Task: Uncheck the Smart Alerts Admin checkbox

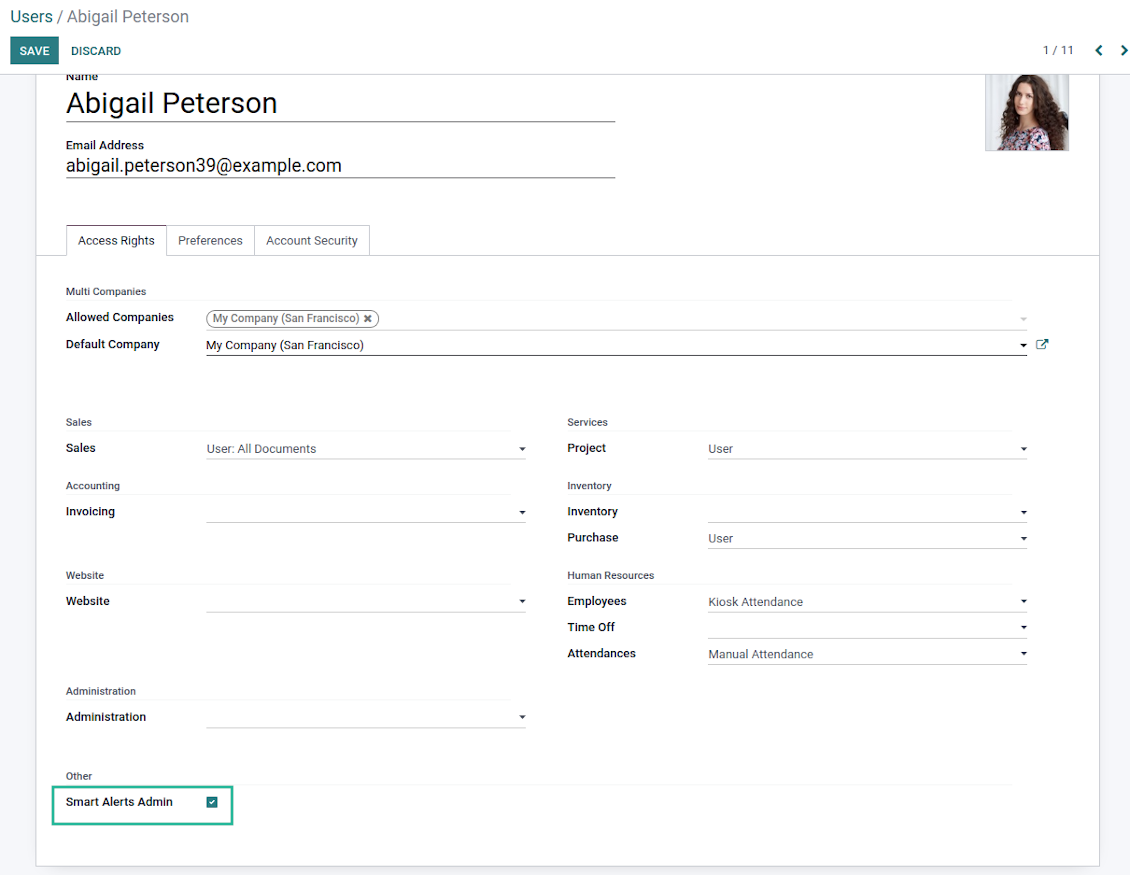Action: coord(212,802)
